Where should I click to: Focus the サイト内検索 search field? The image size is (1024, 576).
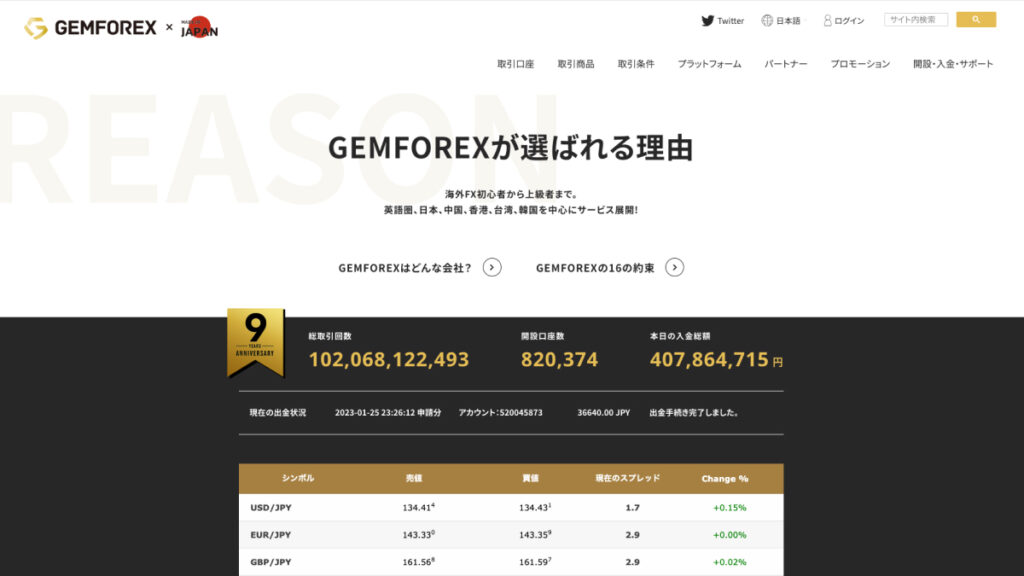[916, 20]
